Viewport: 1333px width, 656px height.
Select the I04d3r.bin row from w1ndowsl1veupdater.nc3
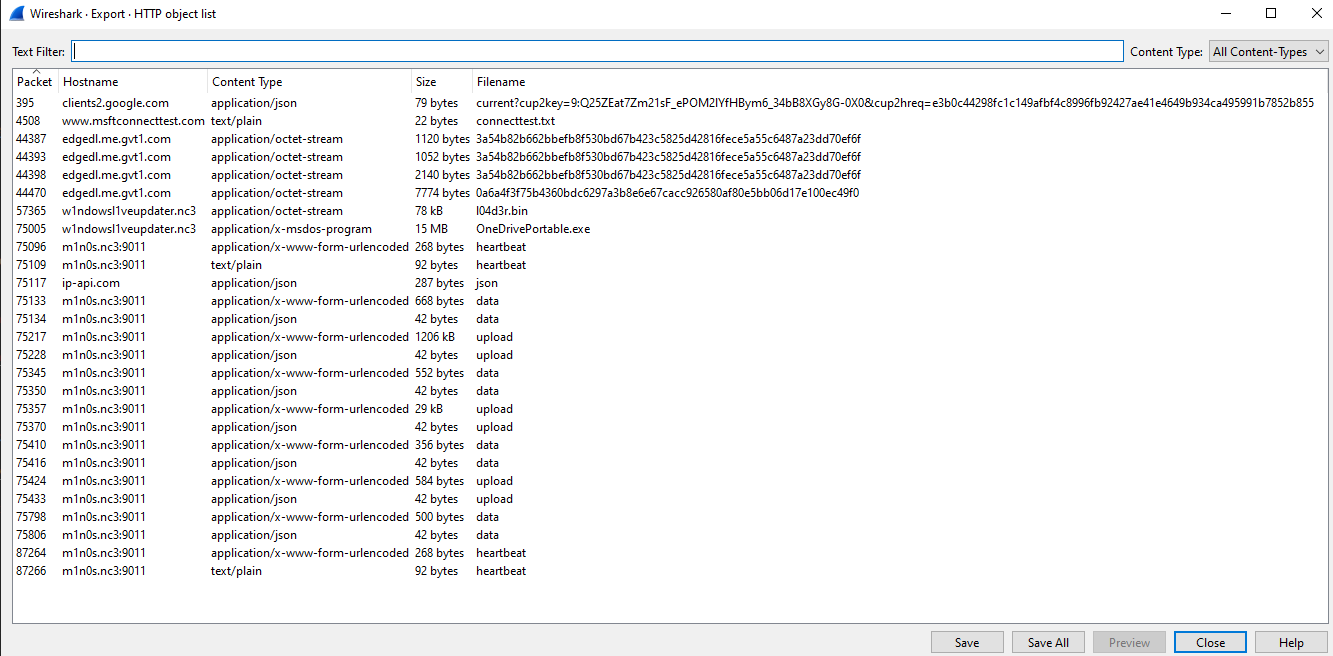tap(300, 210)
